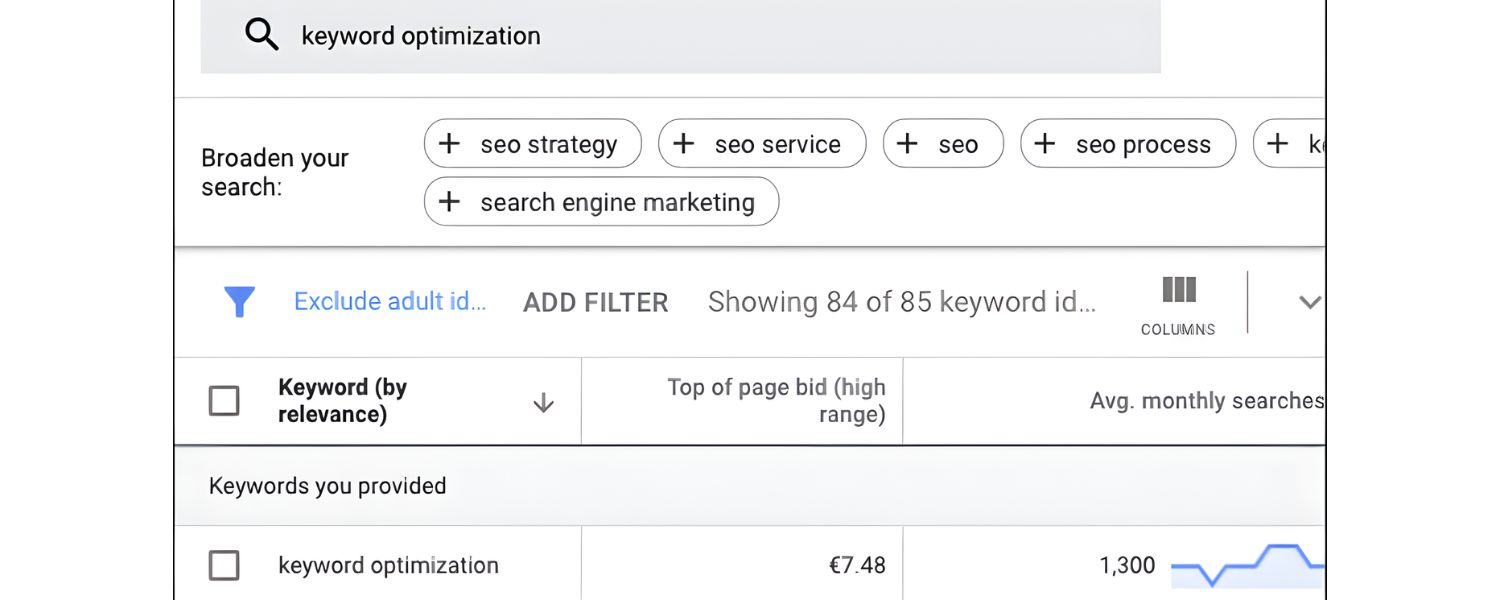This screenshot has width=1500, height=600.
Task: Click the plus icon on search engine marketing chip
Action: (450, 201)
